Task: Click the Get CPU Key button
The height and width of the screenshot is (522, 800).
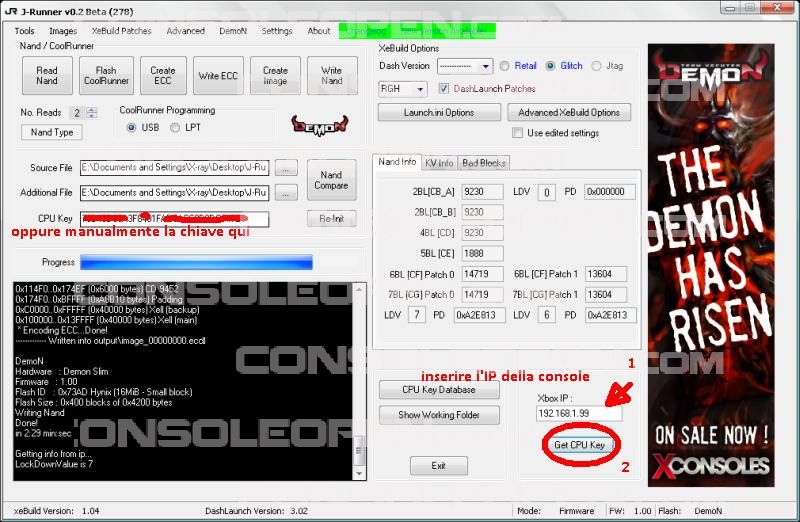Action: pyautogui.click(x=579, y=444)
